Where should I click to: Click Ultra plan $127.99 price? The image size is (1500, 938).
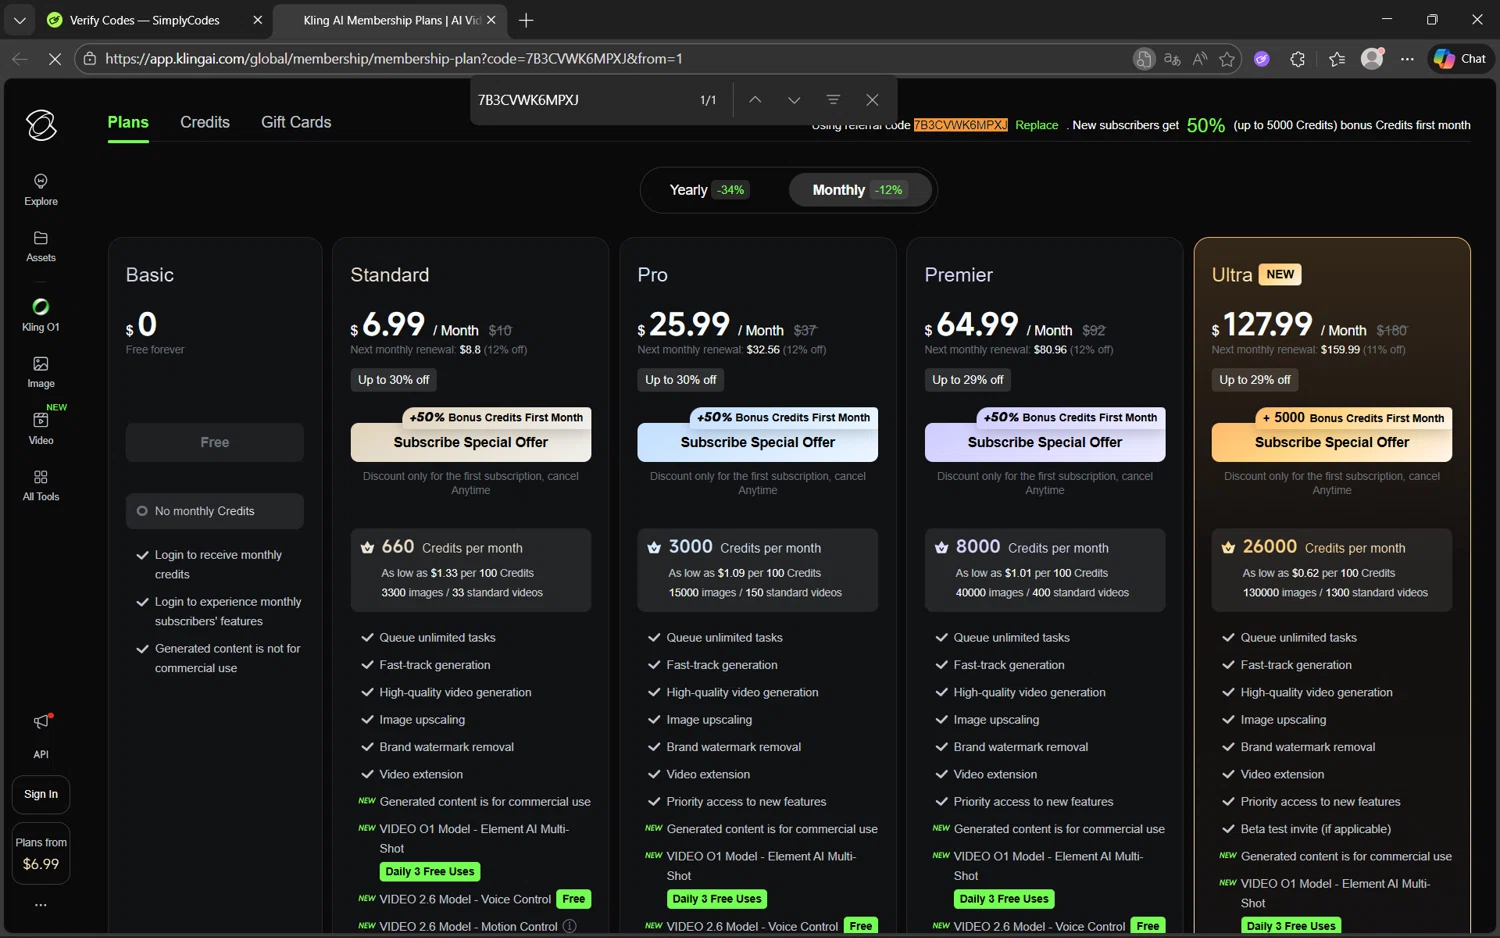click(1268, 324)
